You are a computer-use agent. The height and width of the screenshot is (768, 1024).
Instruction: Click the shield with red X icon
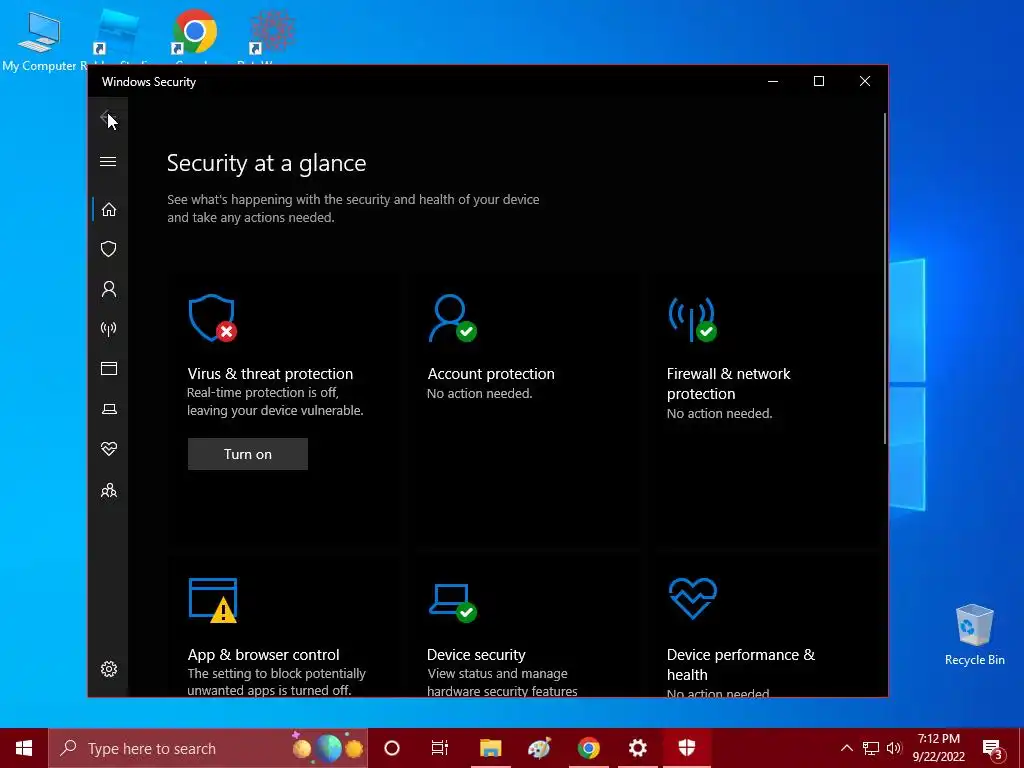(212, 318)
